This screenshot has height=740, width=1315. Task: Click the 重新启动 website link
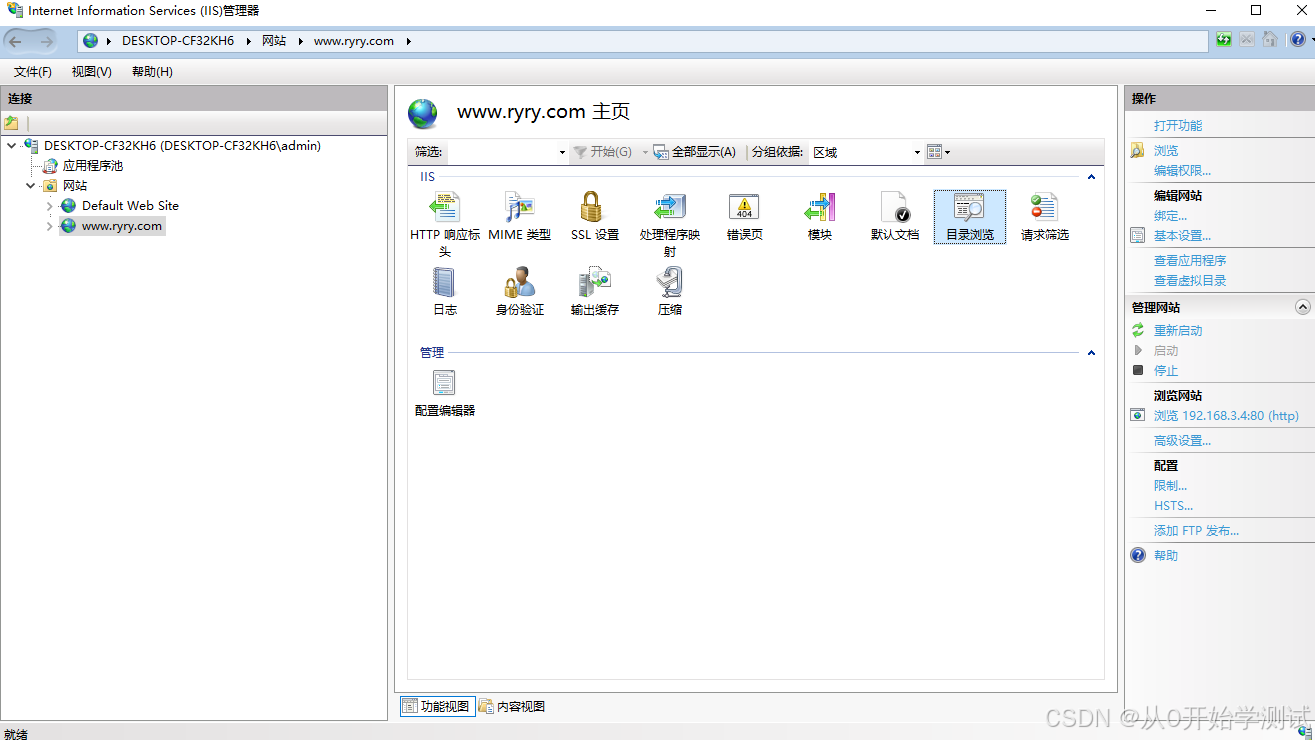(x=1177, y=330)
